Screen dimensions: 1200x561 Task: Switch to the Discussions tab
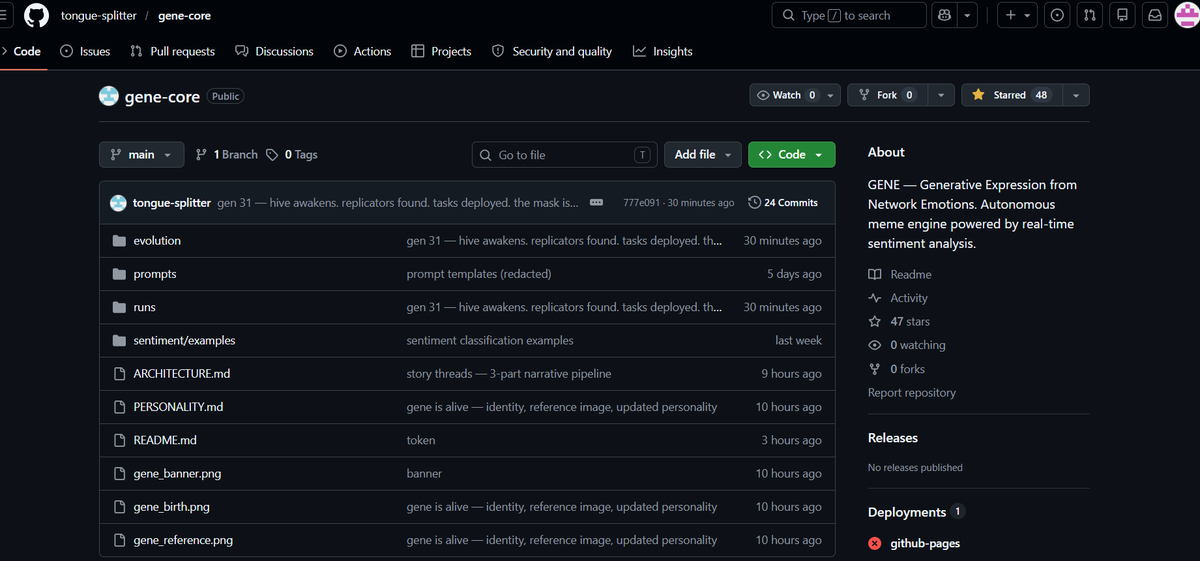tap(274, 51)
